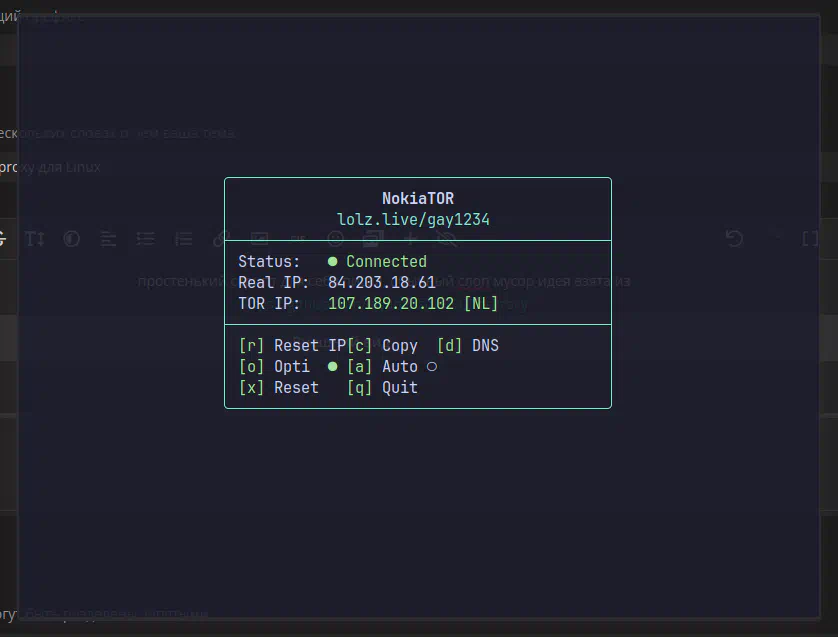Click the insert link icon
The image size is (838, 637).
(x=221, y=238)
